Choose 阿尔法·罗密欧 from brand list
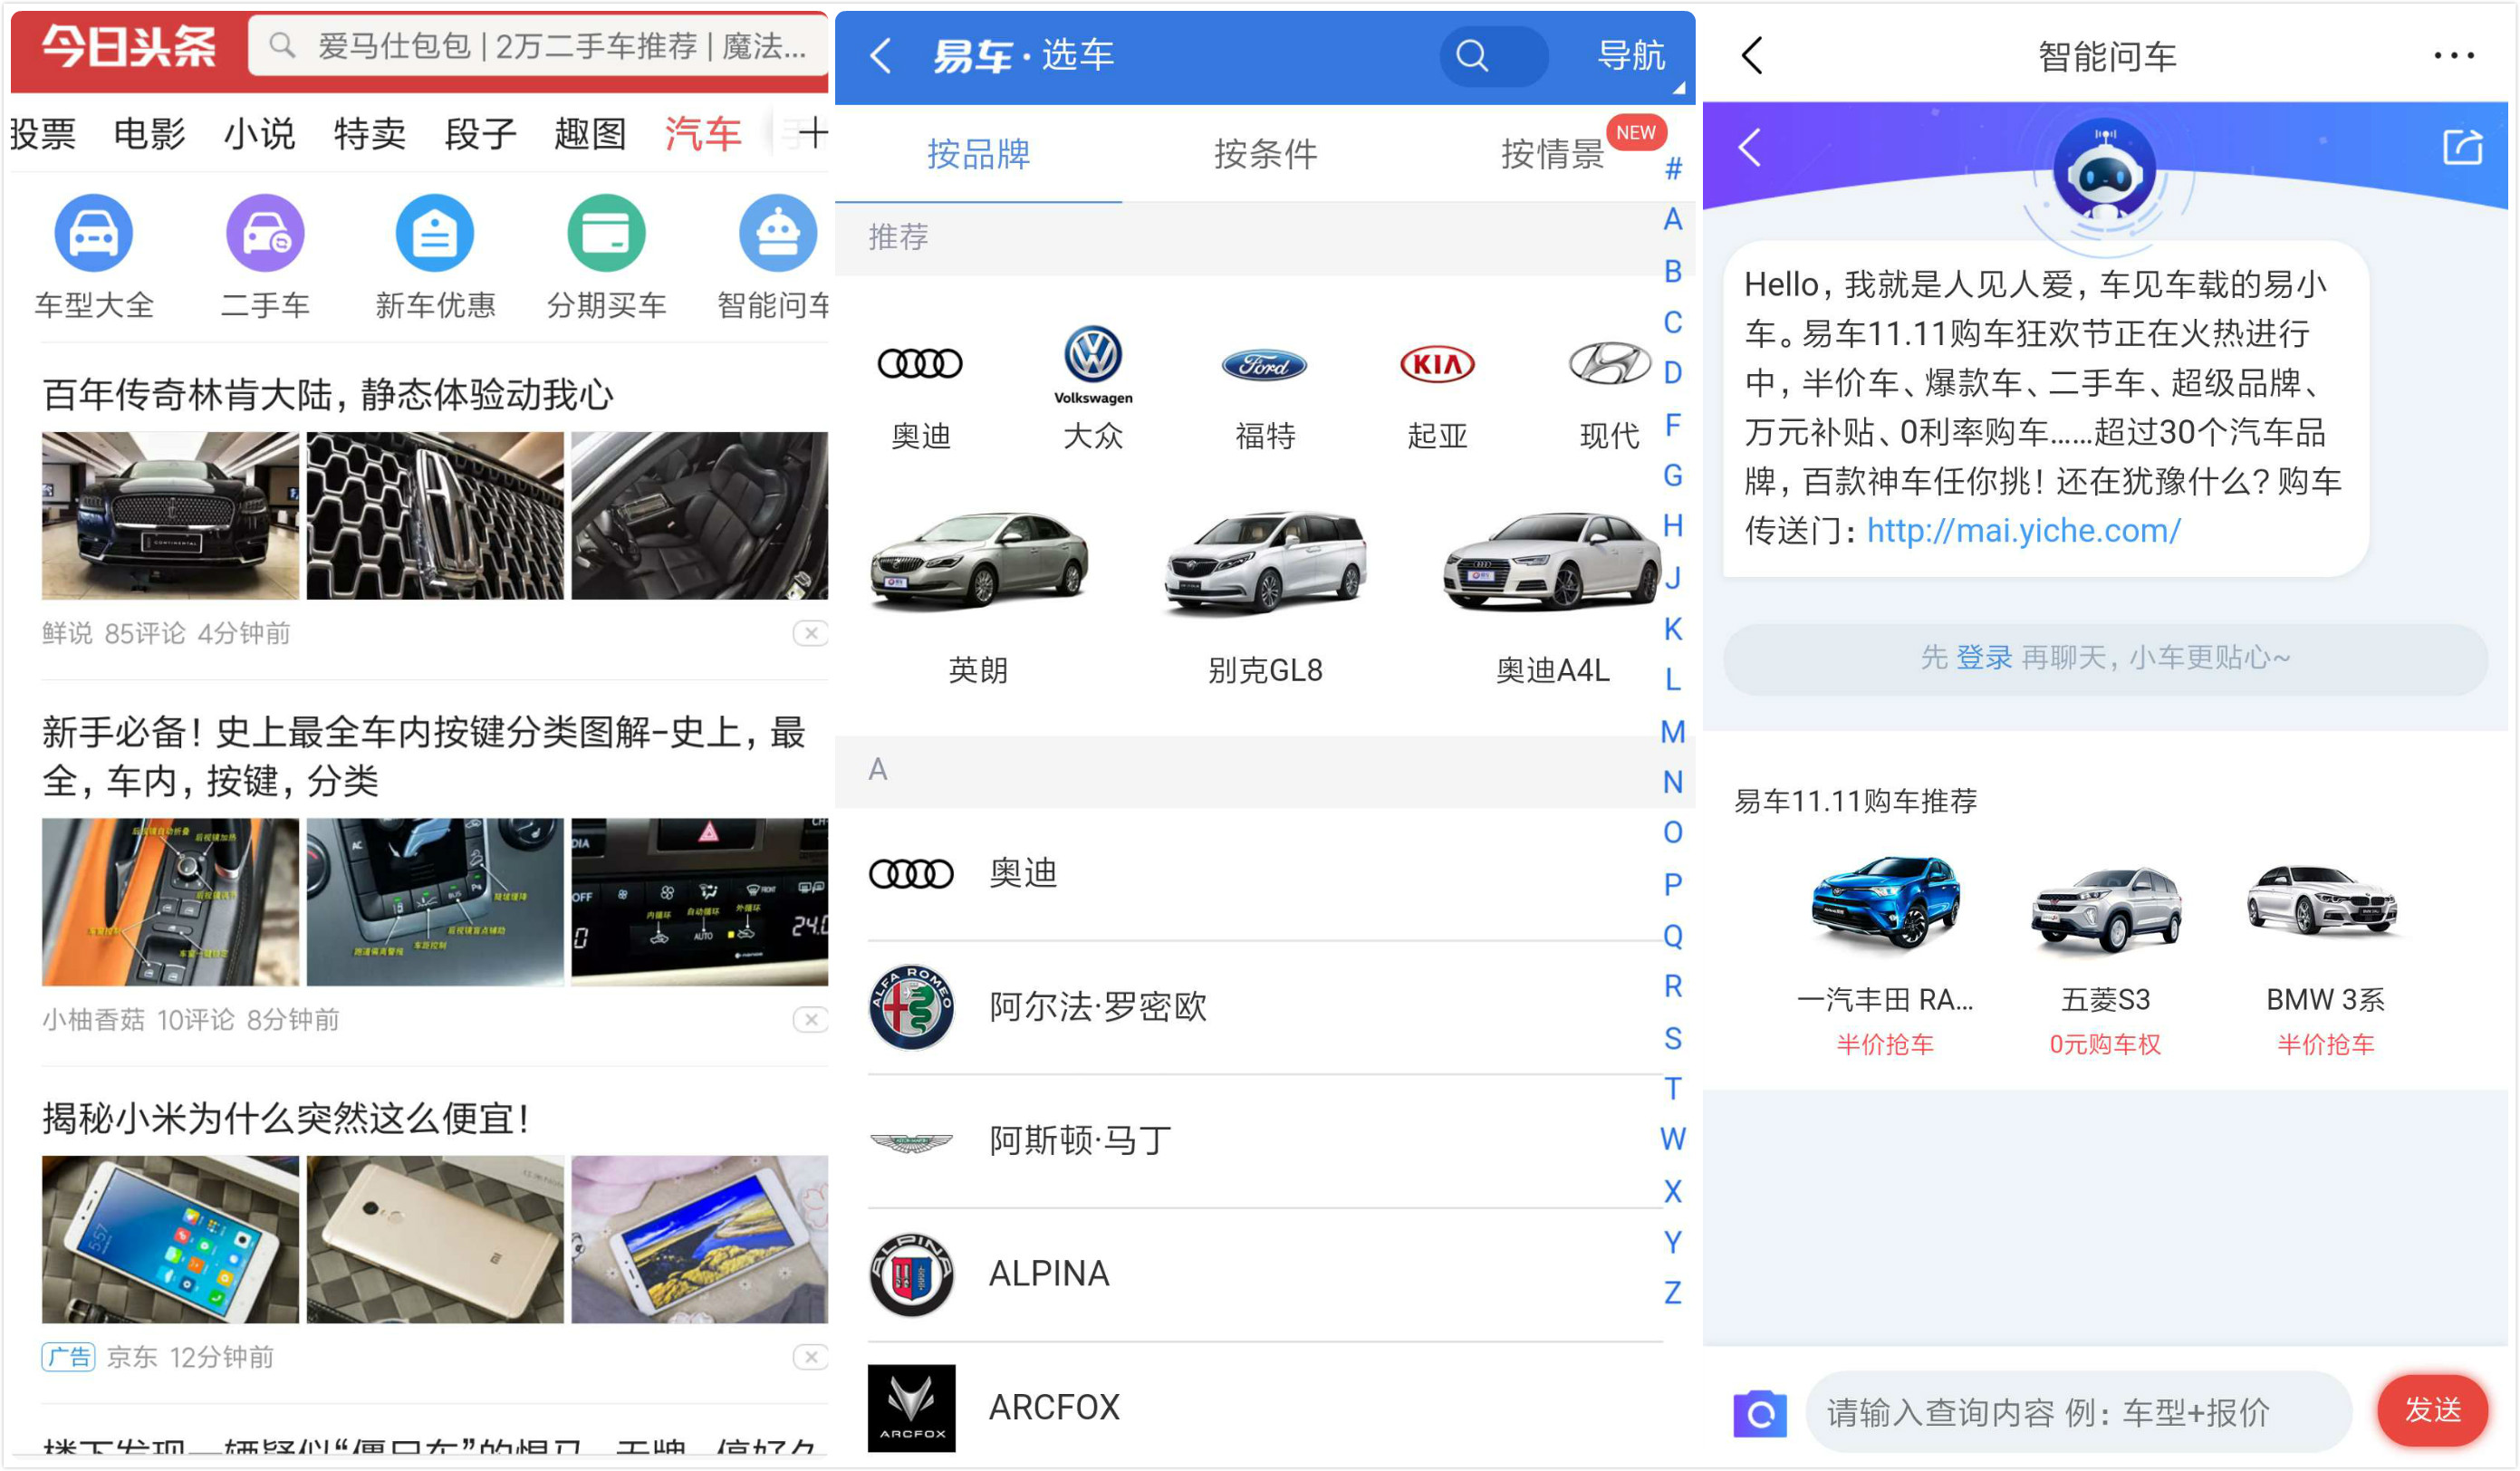This screenshot has height=1471, width=2520. click(x=1097, y=1007)
